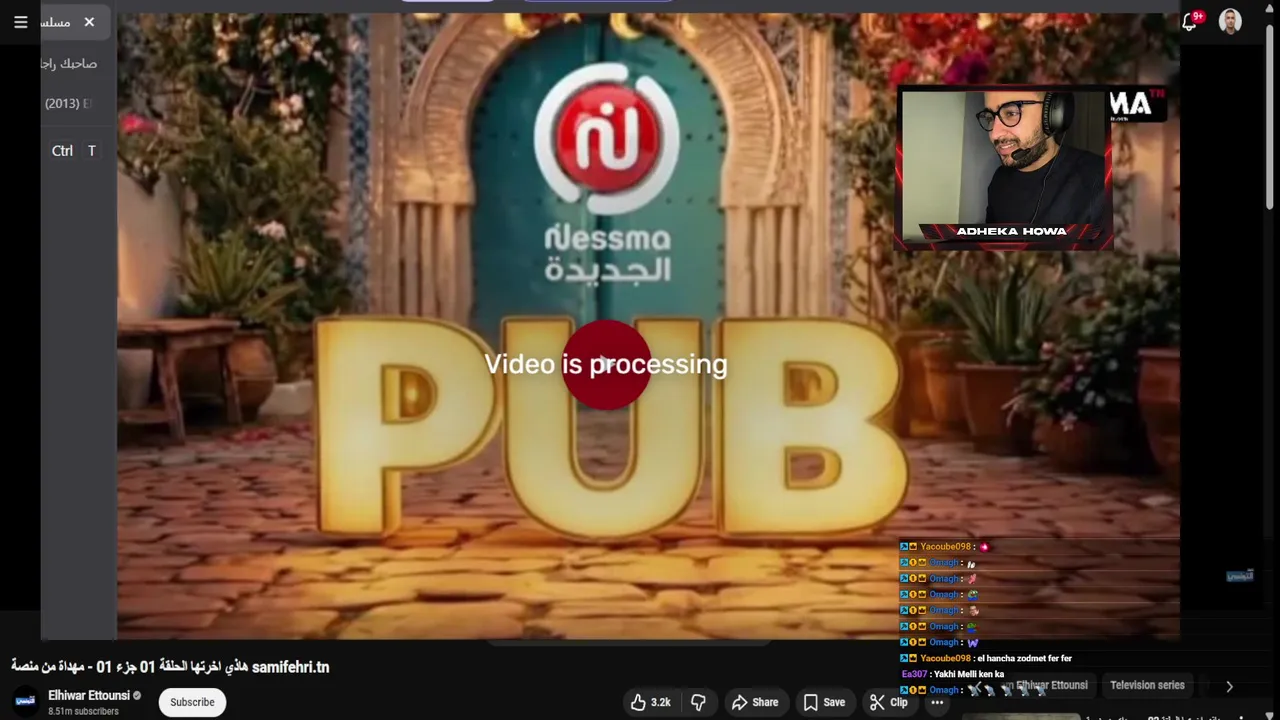This screenshot has width=1280, height=720.
Task: Open more actions ellipsis menu
Action: [x=937, y=702]
